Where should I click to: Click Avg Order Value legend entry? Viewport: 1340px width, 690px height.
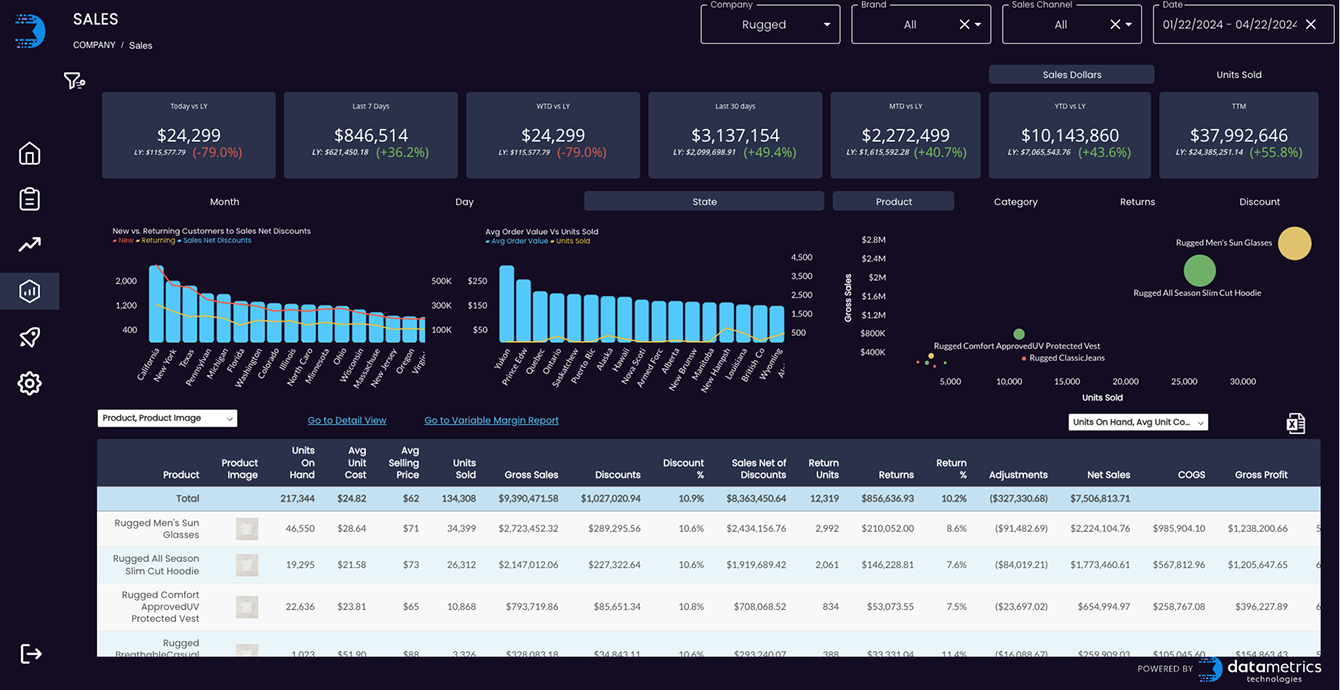coord(517,241)
